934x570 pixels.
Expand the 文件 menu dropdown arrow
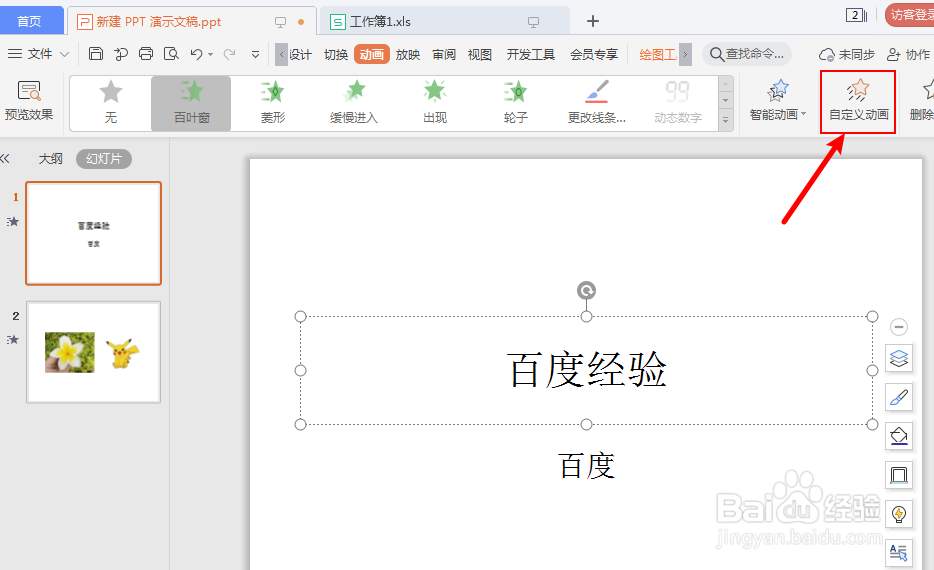pos(64,54)
